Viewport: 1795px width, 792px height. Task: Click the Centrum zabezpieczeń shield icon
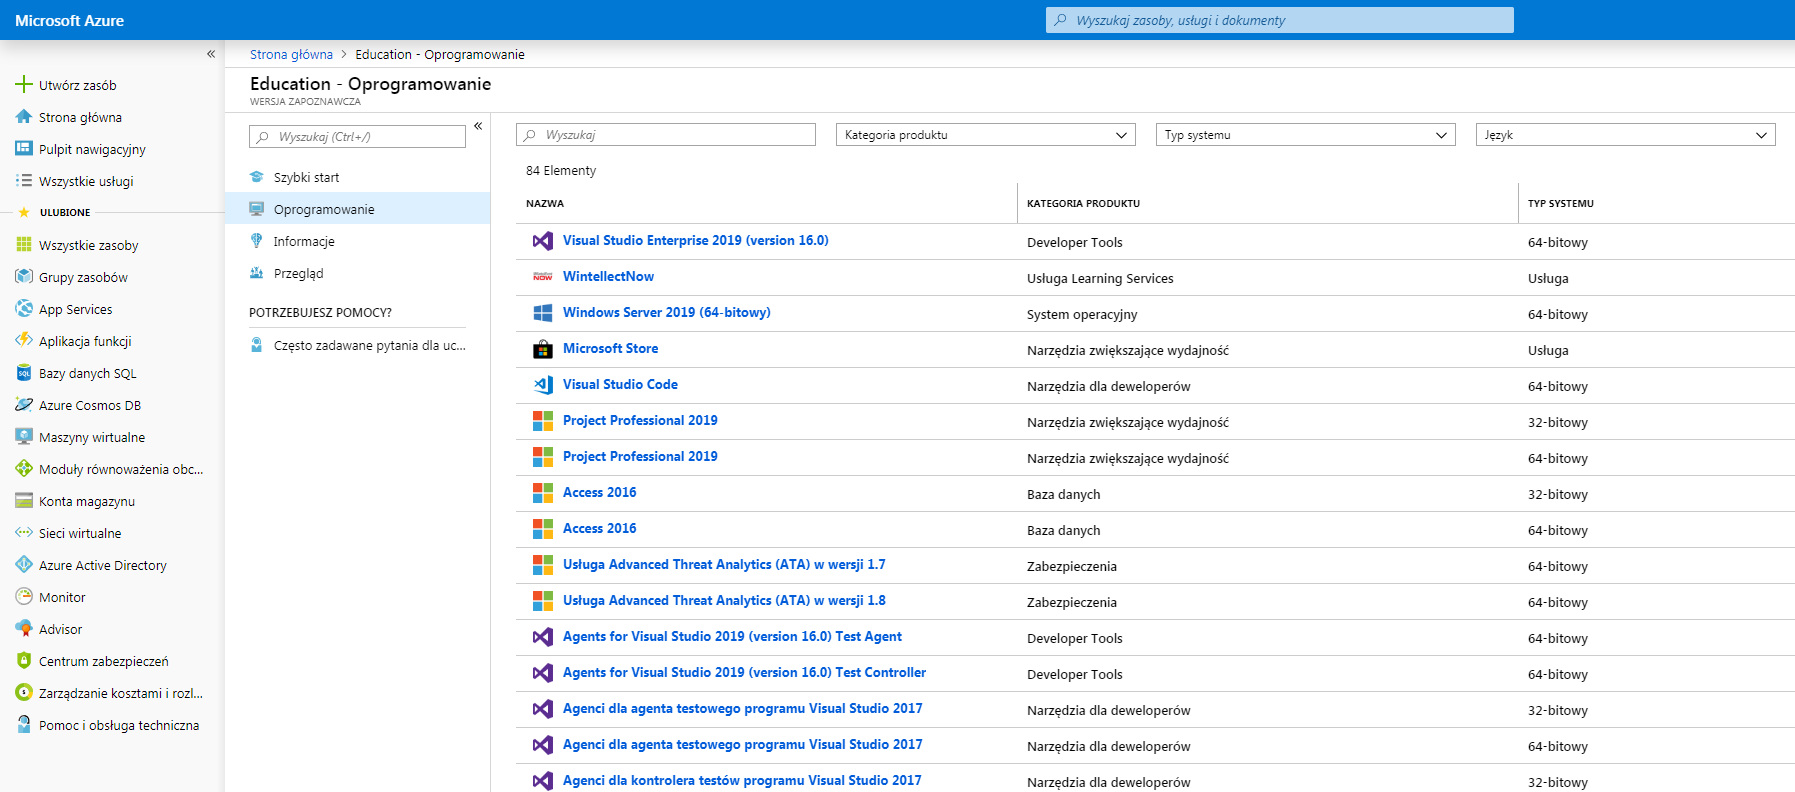24,661
